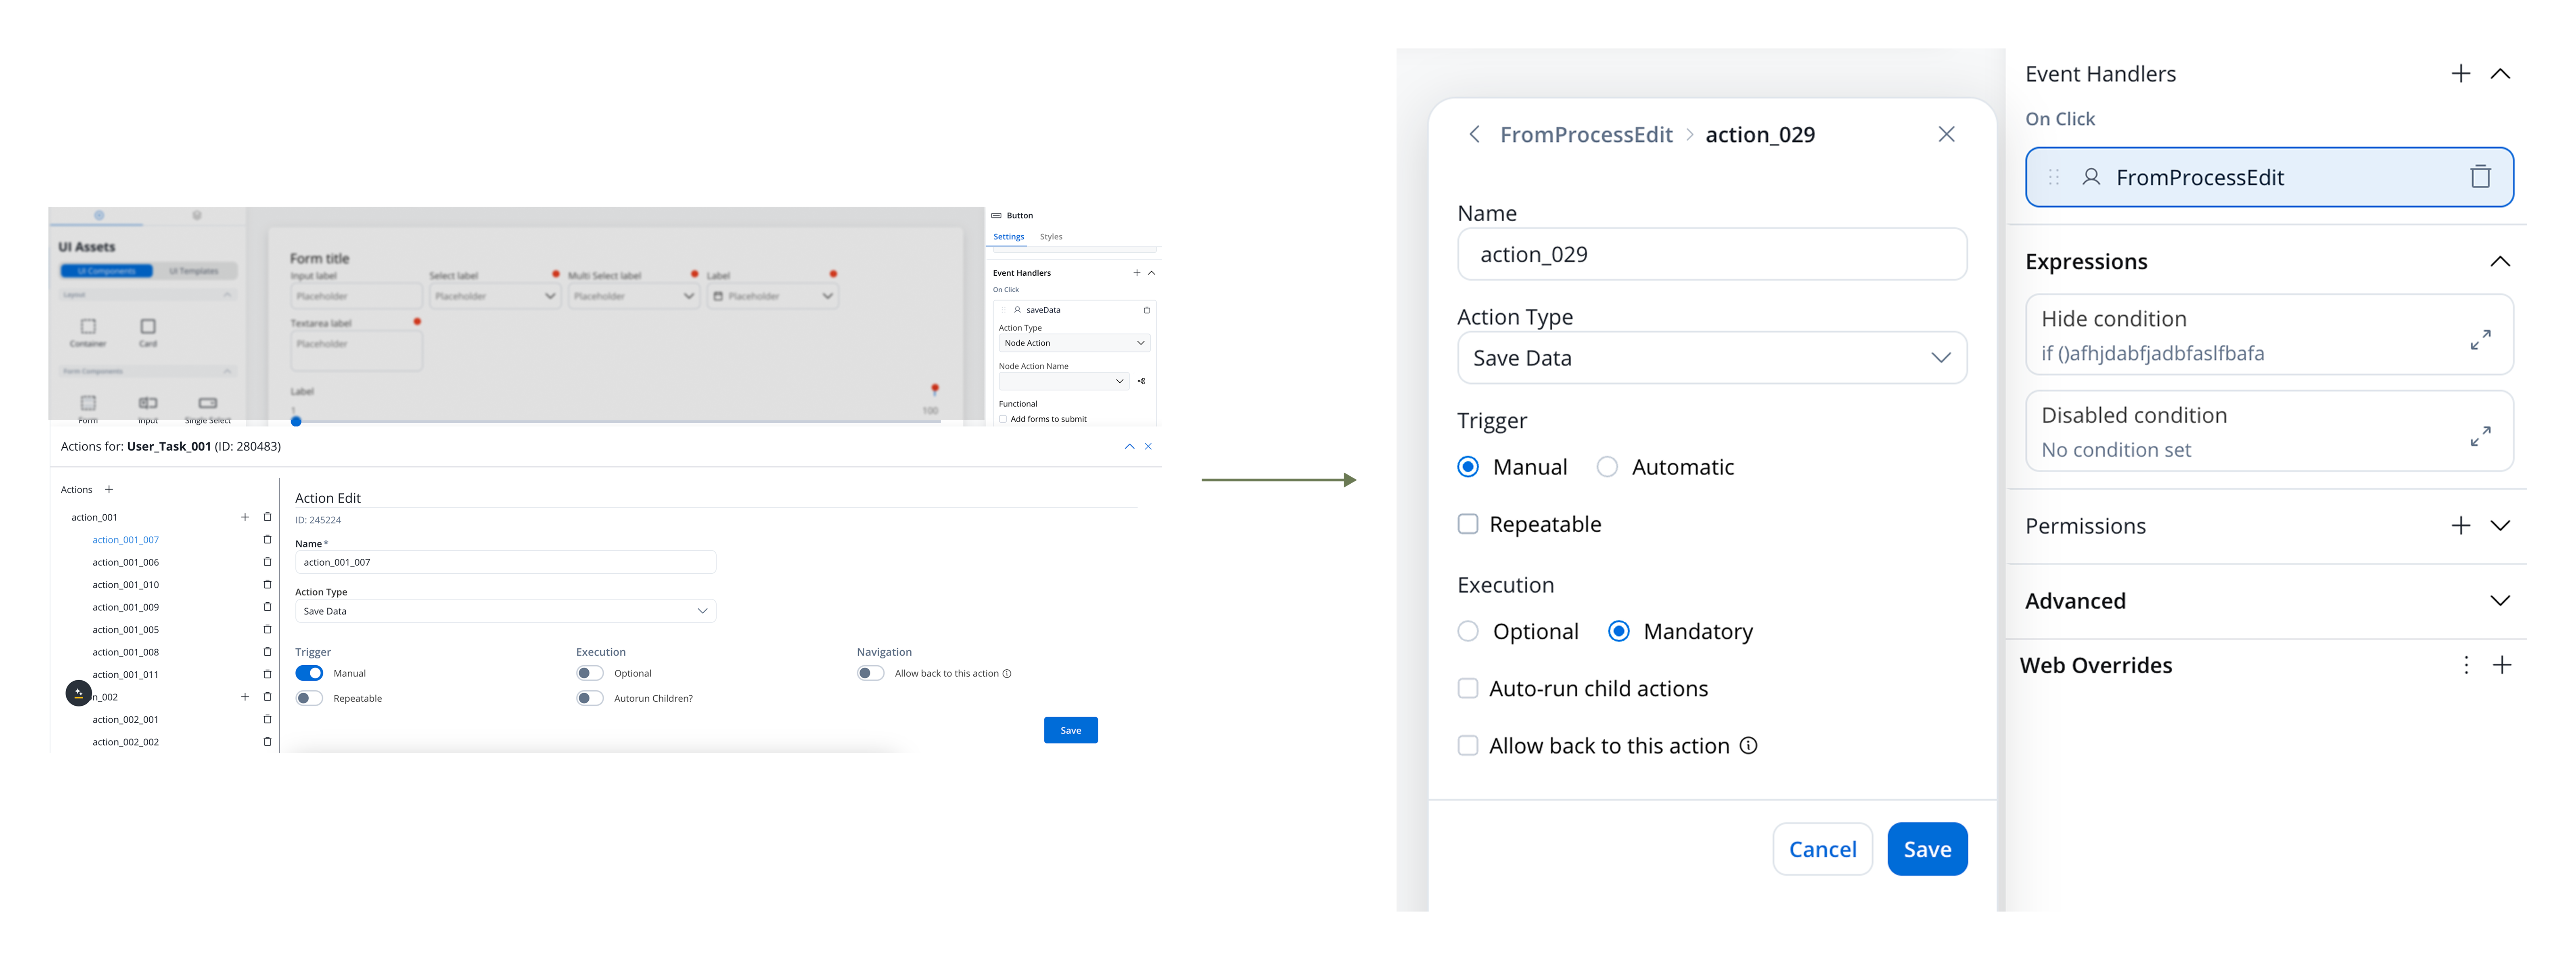Enable the Optional toggle in Action Edit
The width and height of the screenshot is (2576, 960).
pyautogui.click(x=590, y=673)
